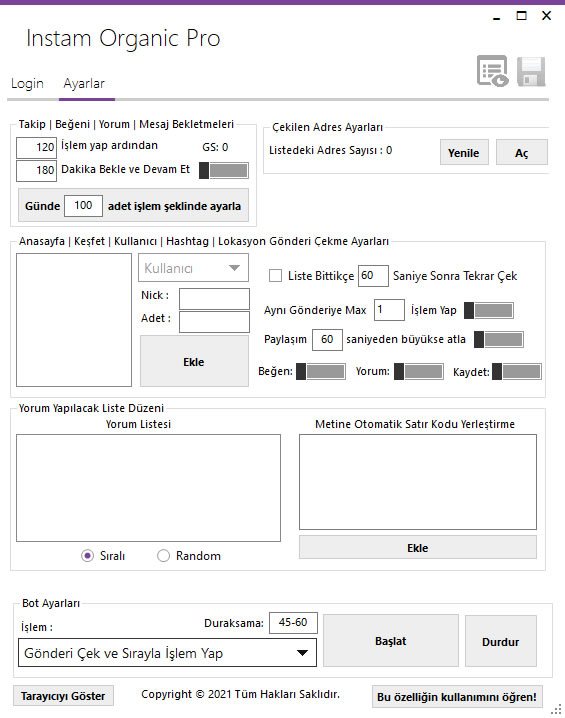Screen dimensions: 565x718
Task: Focus the 180 Dakika Bekle field
Action: point(36,170)
